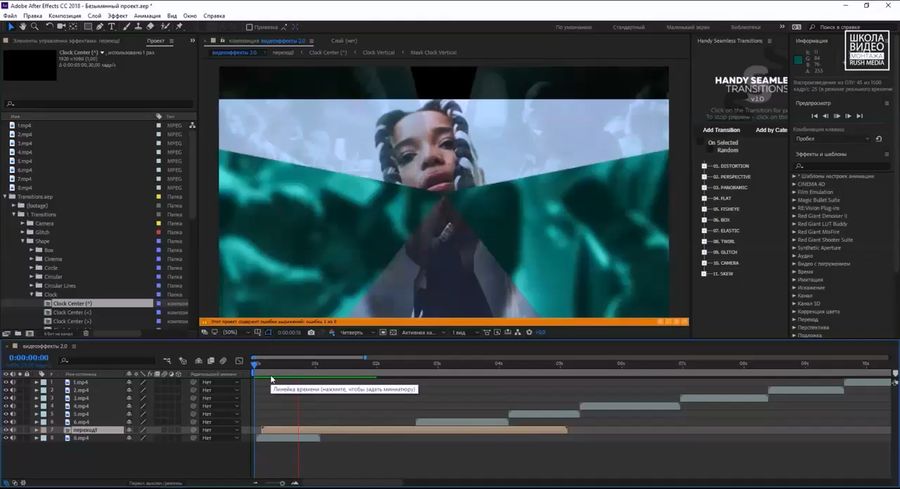Click the Add by Category button

pyautogui.click(x=771, y=130)
